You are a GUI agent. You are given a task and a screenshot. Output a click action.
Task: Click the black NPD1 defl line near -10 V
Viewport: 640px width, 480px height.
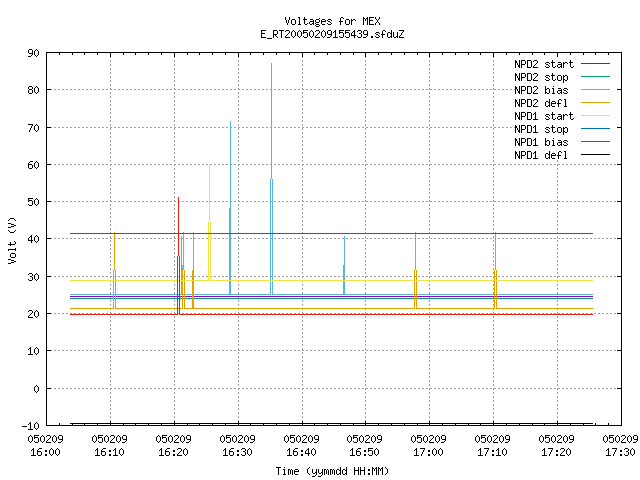point(331,424)
